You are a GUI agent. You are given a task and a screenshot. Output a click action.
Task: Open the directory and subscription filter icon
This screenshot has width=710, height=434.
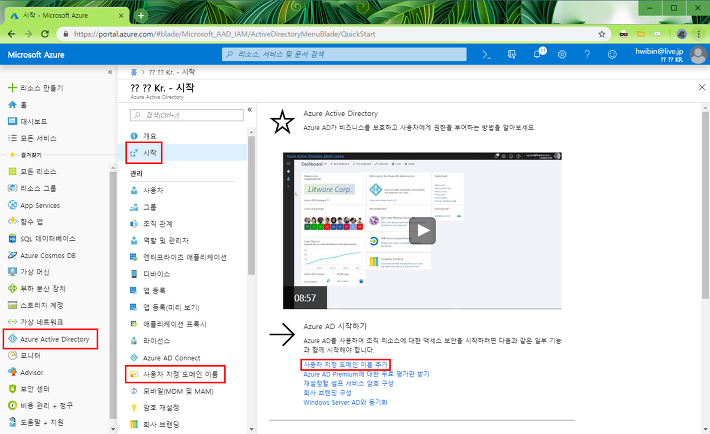point(512,54)
